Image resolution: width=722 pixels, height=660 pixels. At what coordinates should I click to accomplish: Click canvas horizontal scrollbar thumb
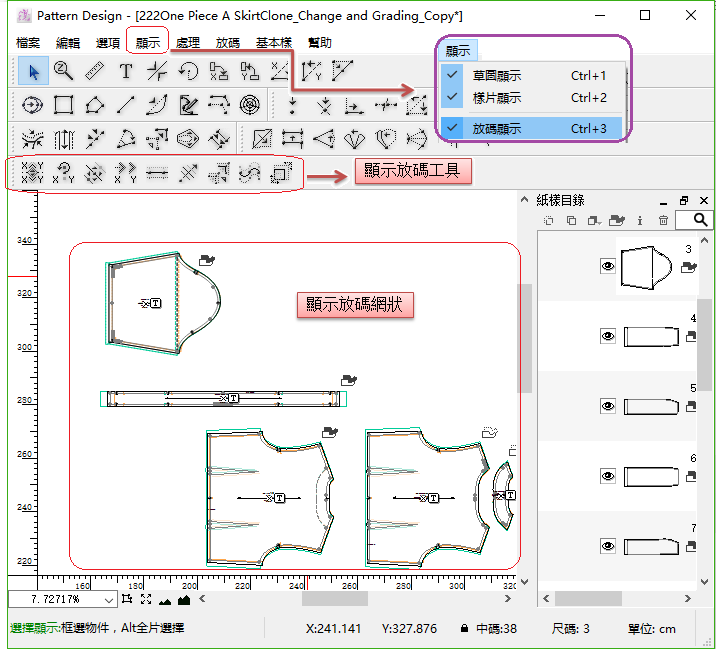coord(335,599)
